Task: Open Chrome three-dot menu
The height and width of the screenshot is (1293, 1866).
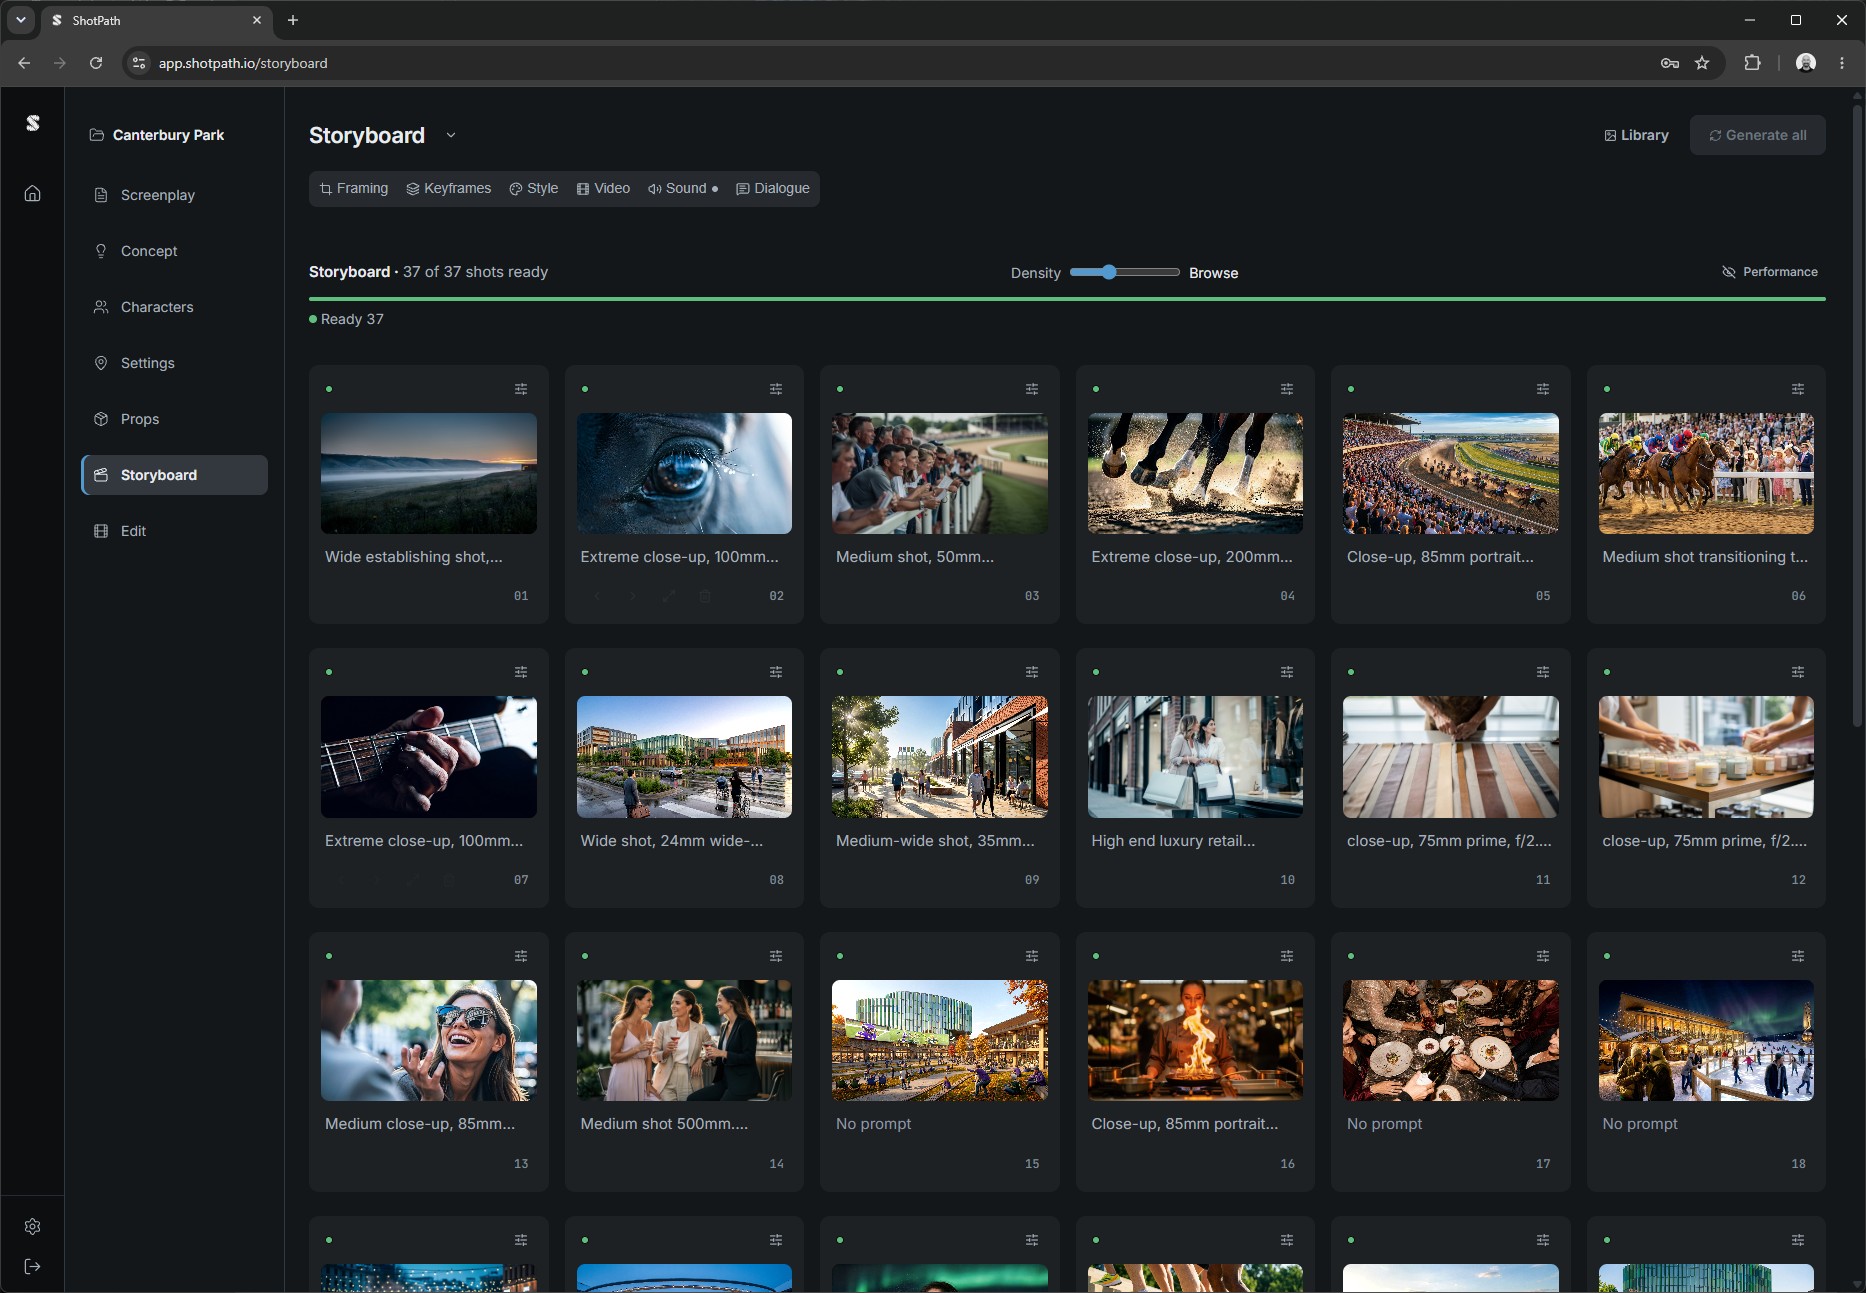Action: coord(1842,63)
